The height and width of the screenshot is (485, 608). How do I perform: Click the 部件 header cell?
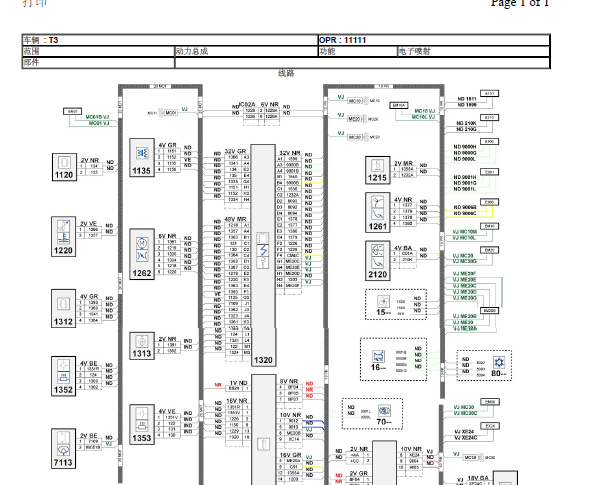pos(98,62)
